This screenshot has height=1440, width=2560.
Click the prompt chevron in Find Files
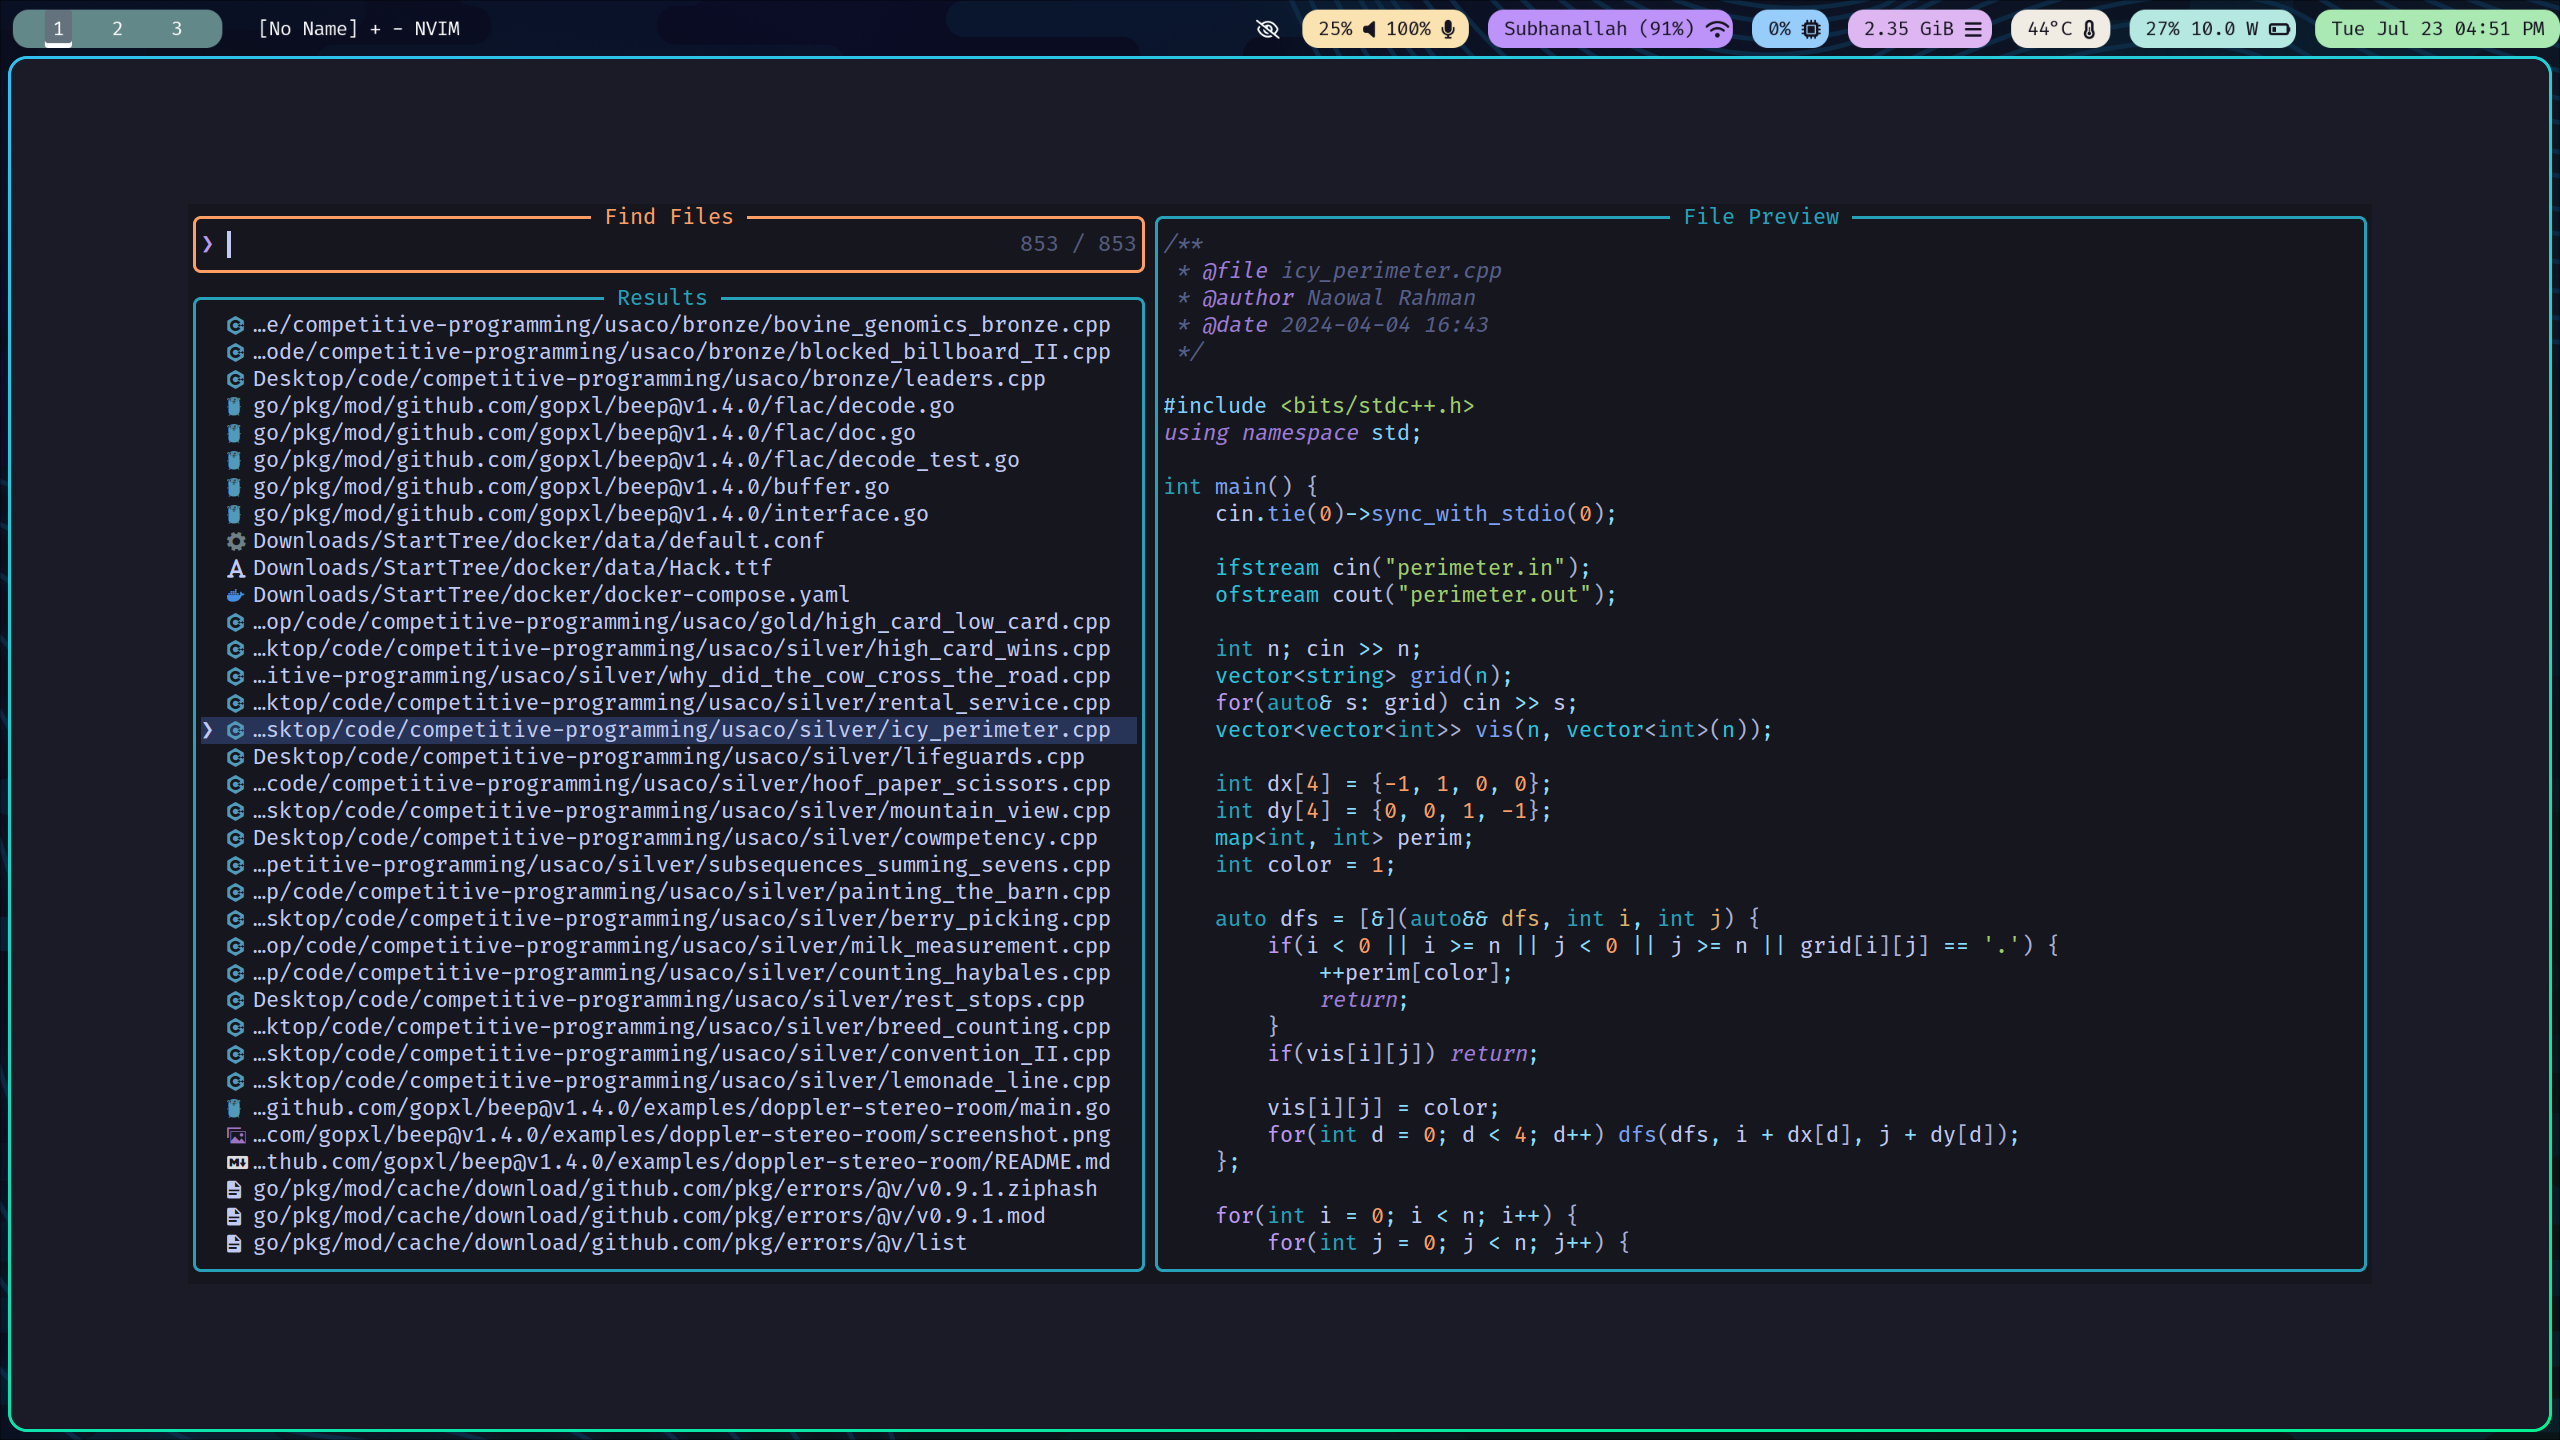click(207, 244)
